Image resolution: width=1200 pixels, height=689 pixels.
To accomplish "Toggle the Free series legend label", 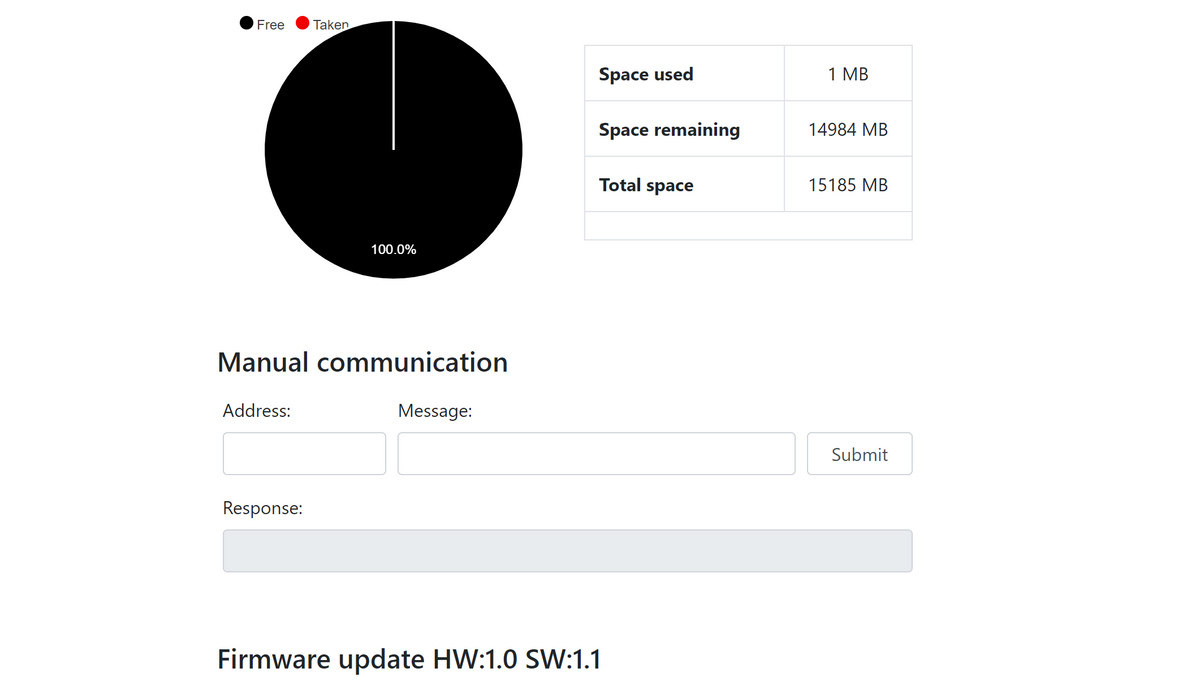I will click(270, 25).
